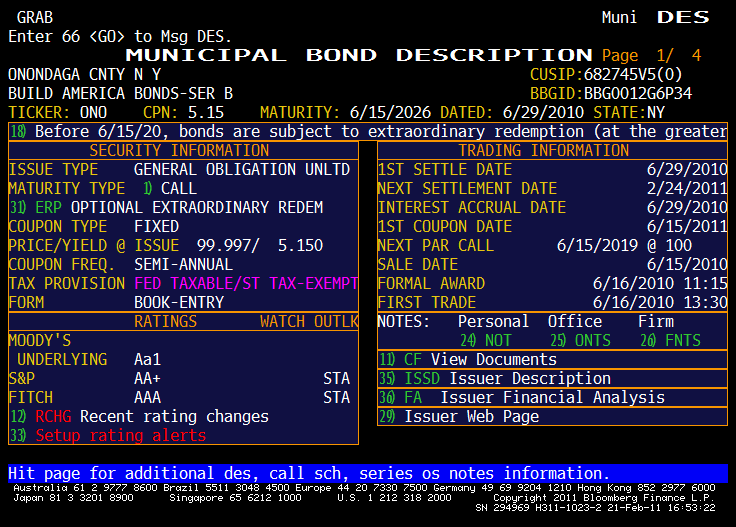Click the TRADING INFORMATION header

(x=544, y=150)
